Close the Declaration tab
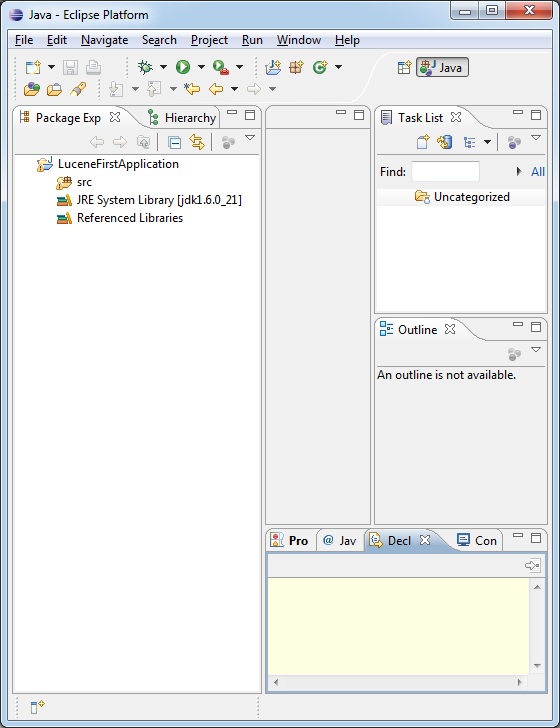Image resolution: width=560 pixels, height=728 pixels. point(424,540)
